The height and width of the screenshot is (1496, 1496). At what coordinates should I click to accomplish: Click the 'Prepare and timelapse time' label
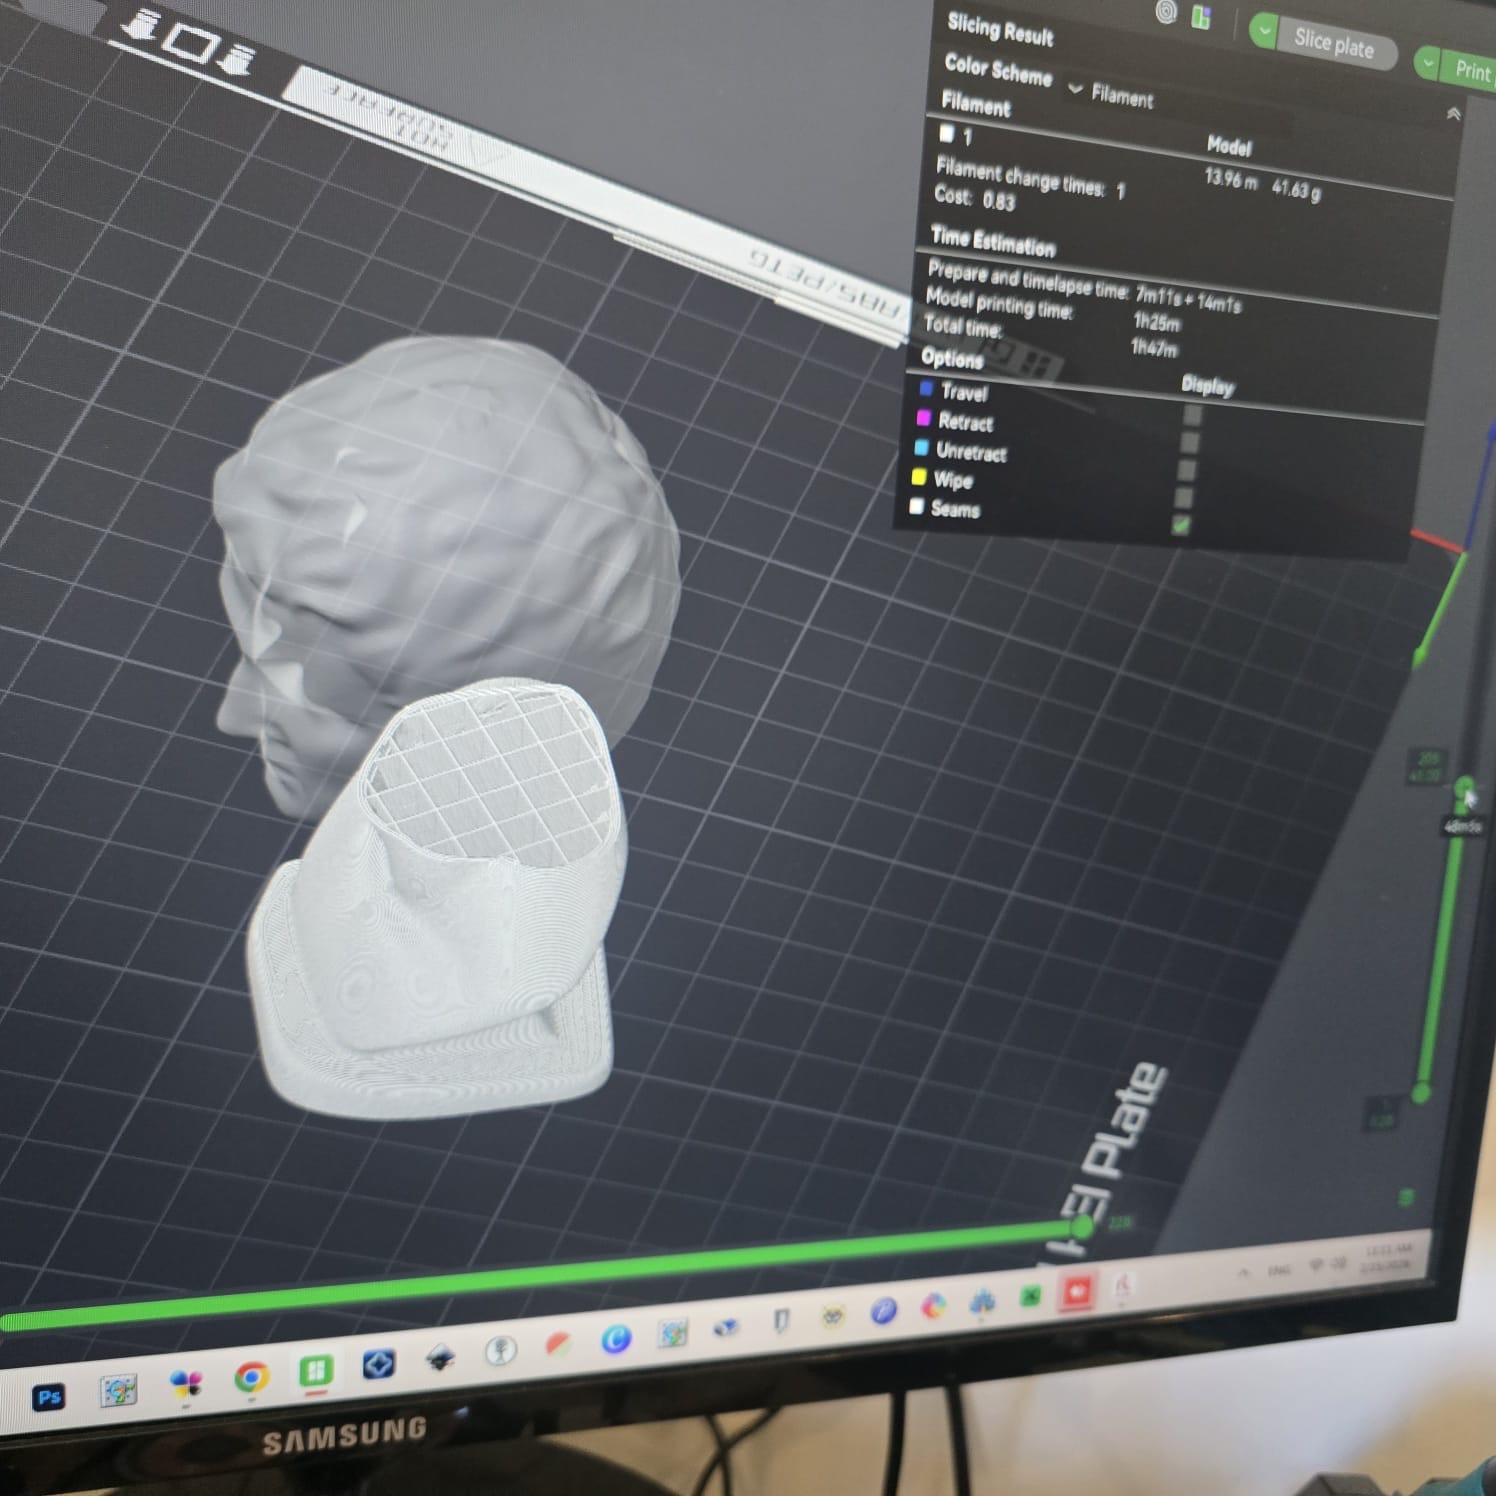(1028, 280)
